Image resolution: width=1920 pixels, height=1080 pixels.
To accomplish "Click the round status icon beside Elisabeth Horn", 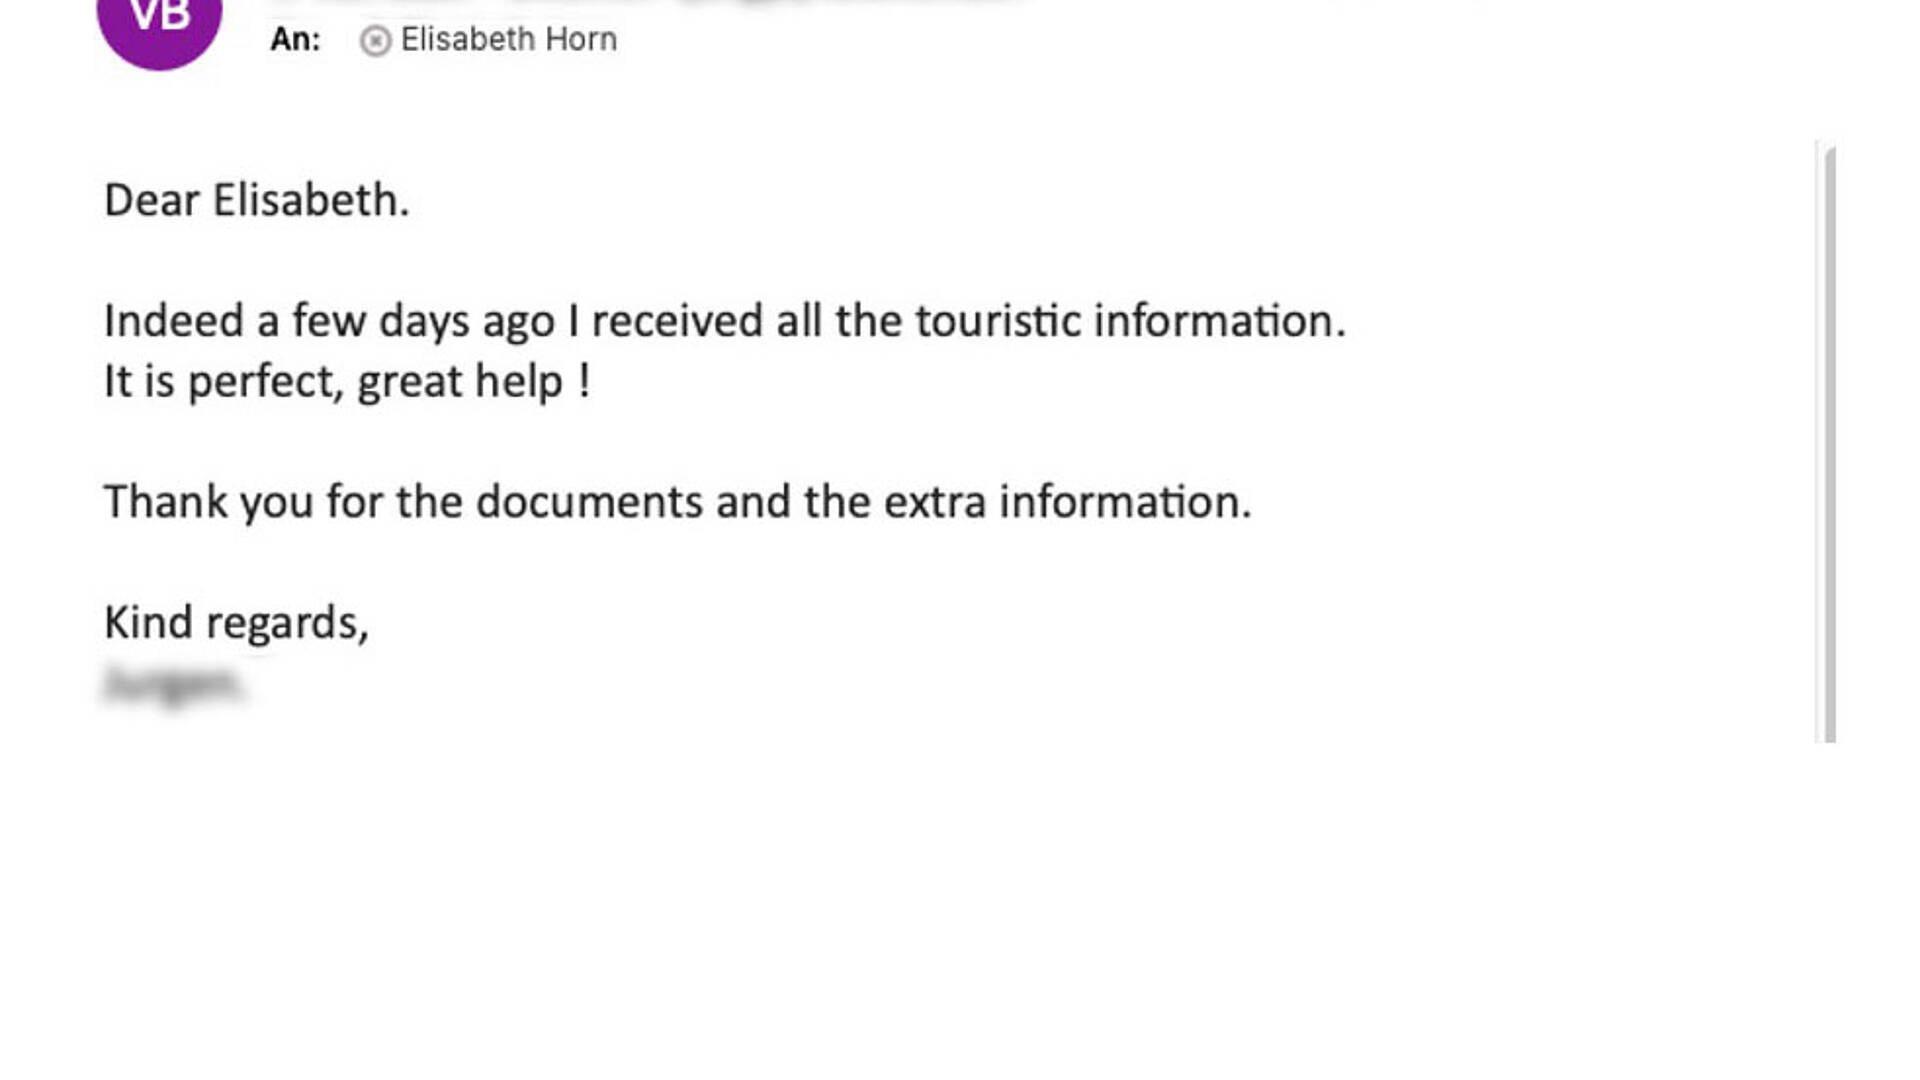I will click(x=375, y=41).
